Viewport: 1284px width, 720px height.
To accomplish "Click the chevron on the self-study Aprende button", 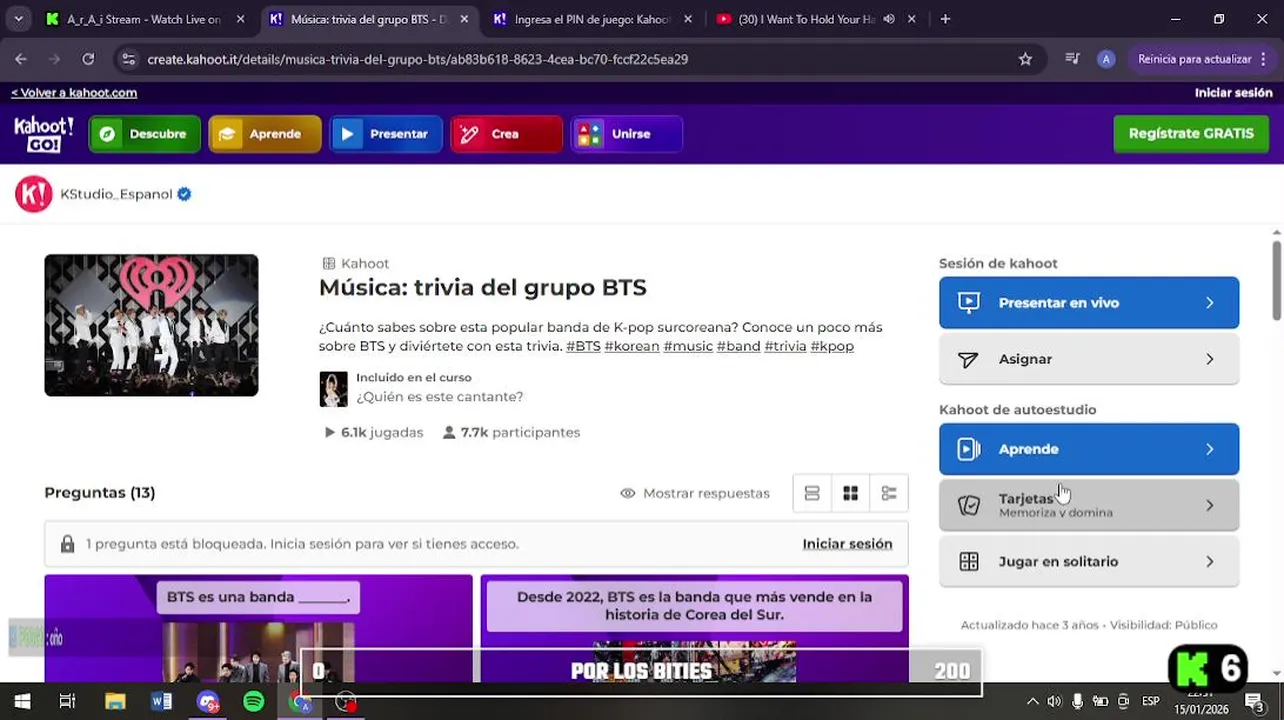I will click(1209, 449).
